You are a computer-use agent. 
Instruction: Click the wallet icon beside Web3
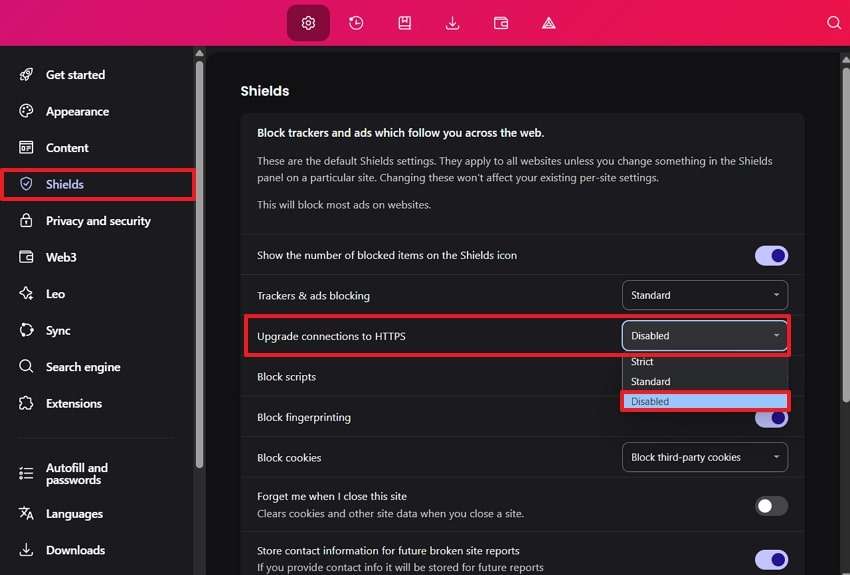click(26, 257)
